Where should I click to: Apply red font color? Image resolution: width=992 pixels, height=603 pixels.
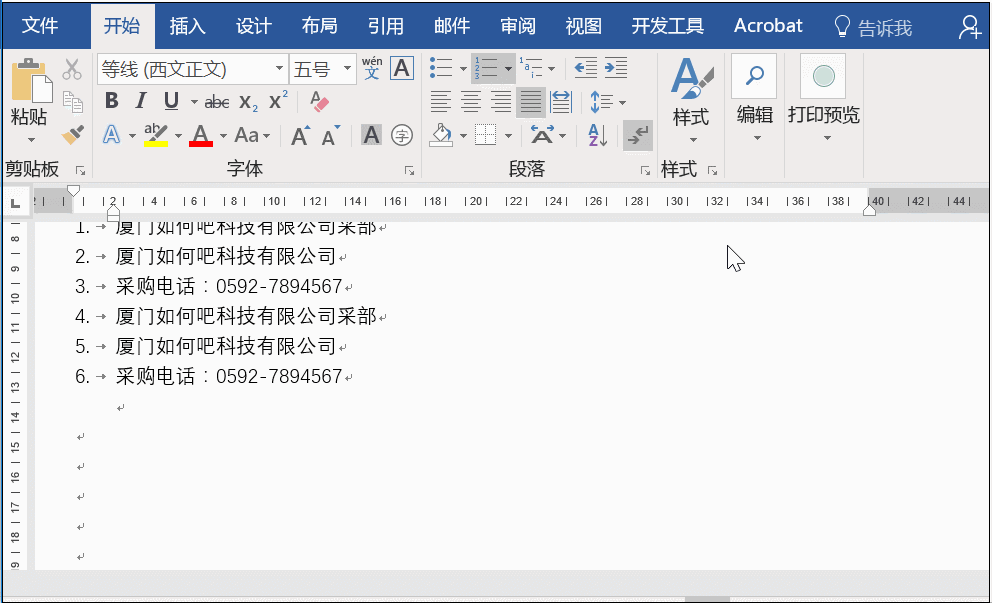coord(201,135)
